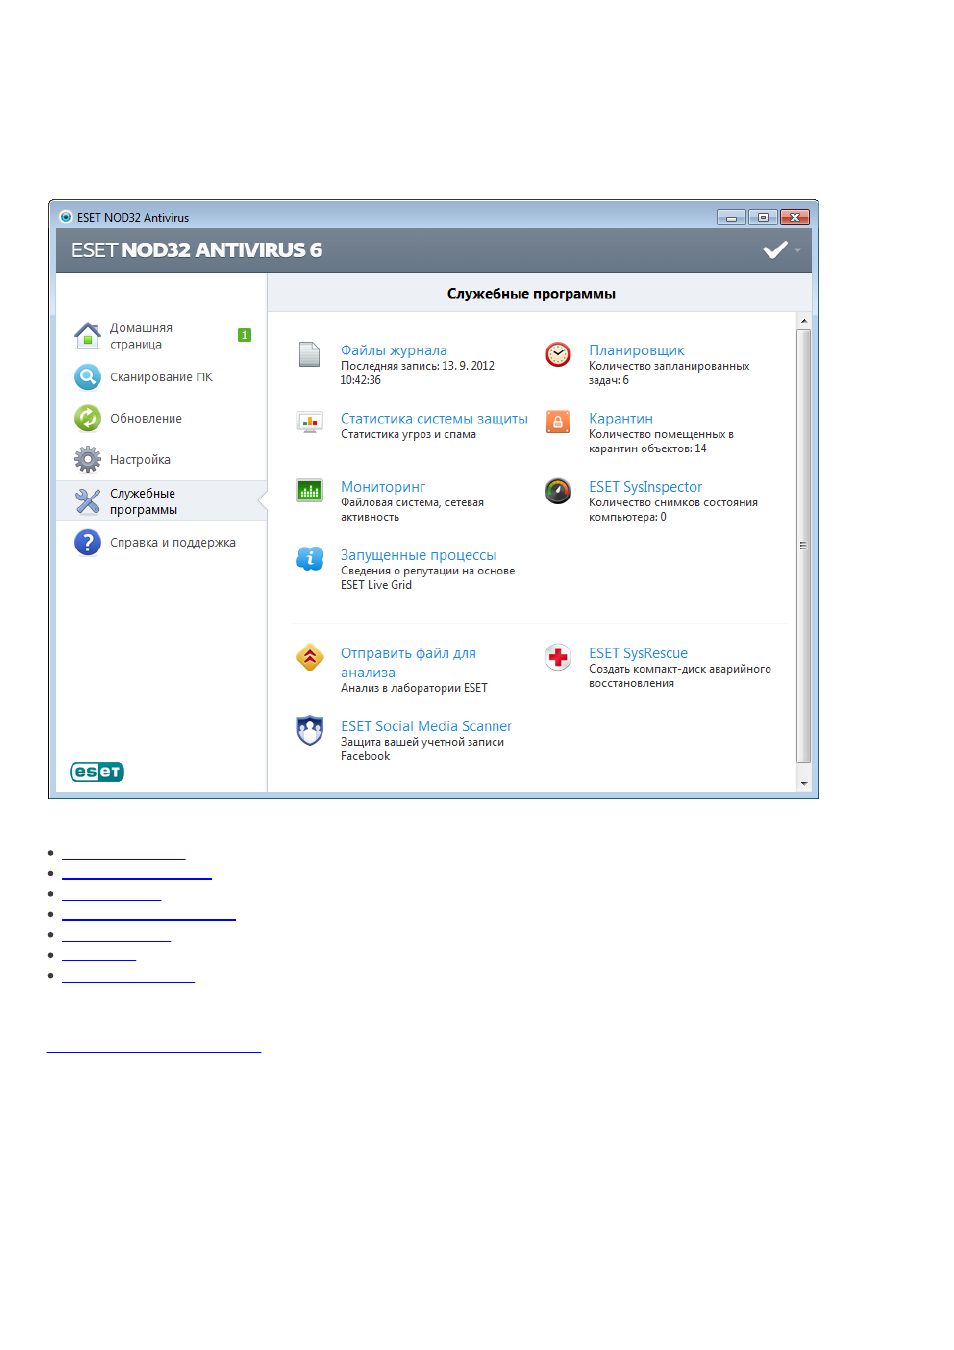Open the Файлы журнала link
The width and height of the screenshot is (954, 1350).
pyautogui.click(x=394, y=350)
